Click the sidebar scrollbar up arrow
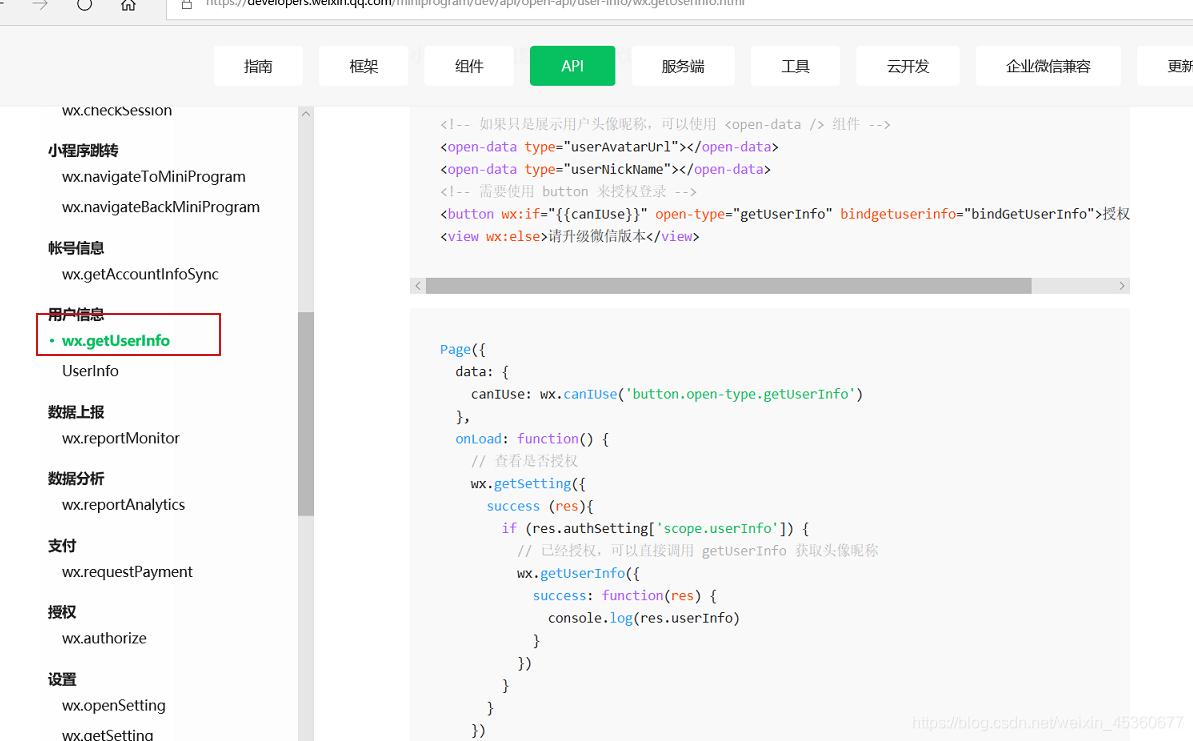Image resolution: width=1193 pixels, height=741 pixels. (306, 113)
